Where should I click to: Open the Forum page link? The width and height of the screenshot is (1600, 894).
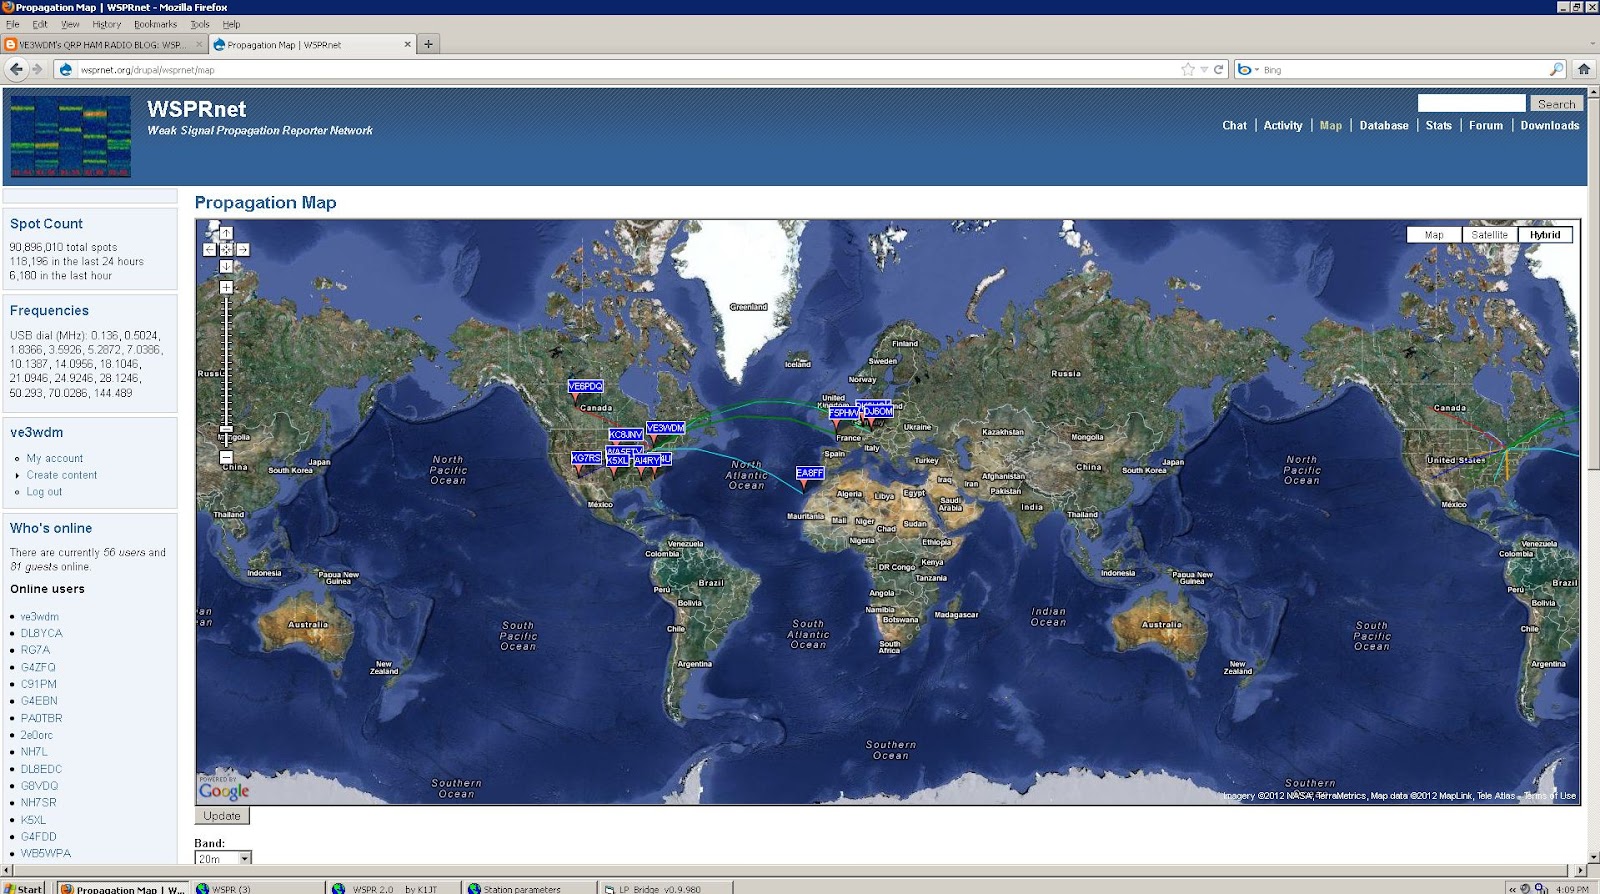click(1486, 126)
